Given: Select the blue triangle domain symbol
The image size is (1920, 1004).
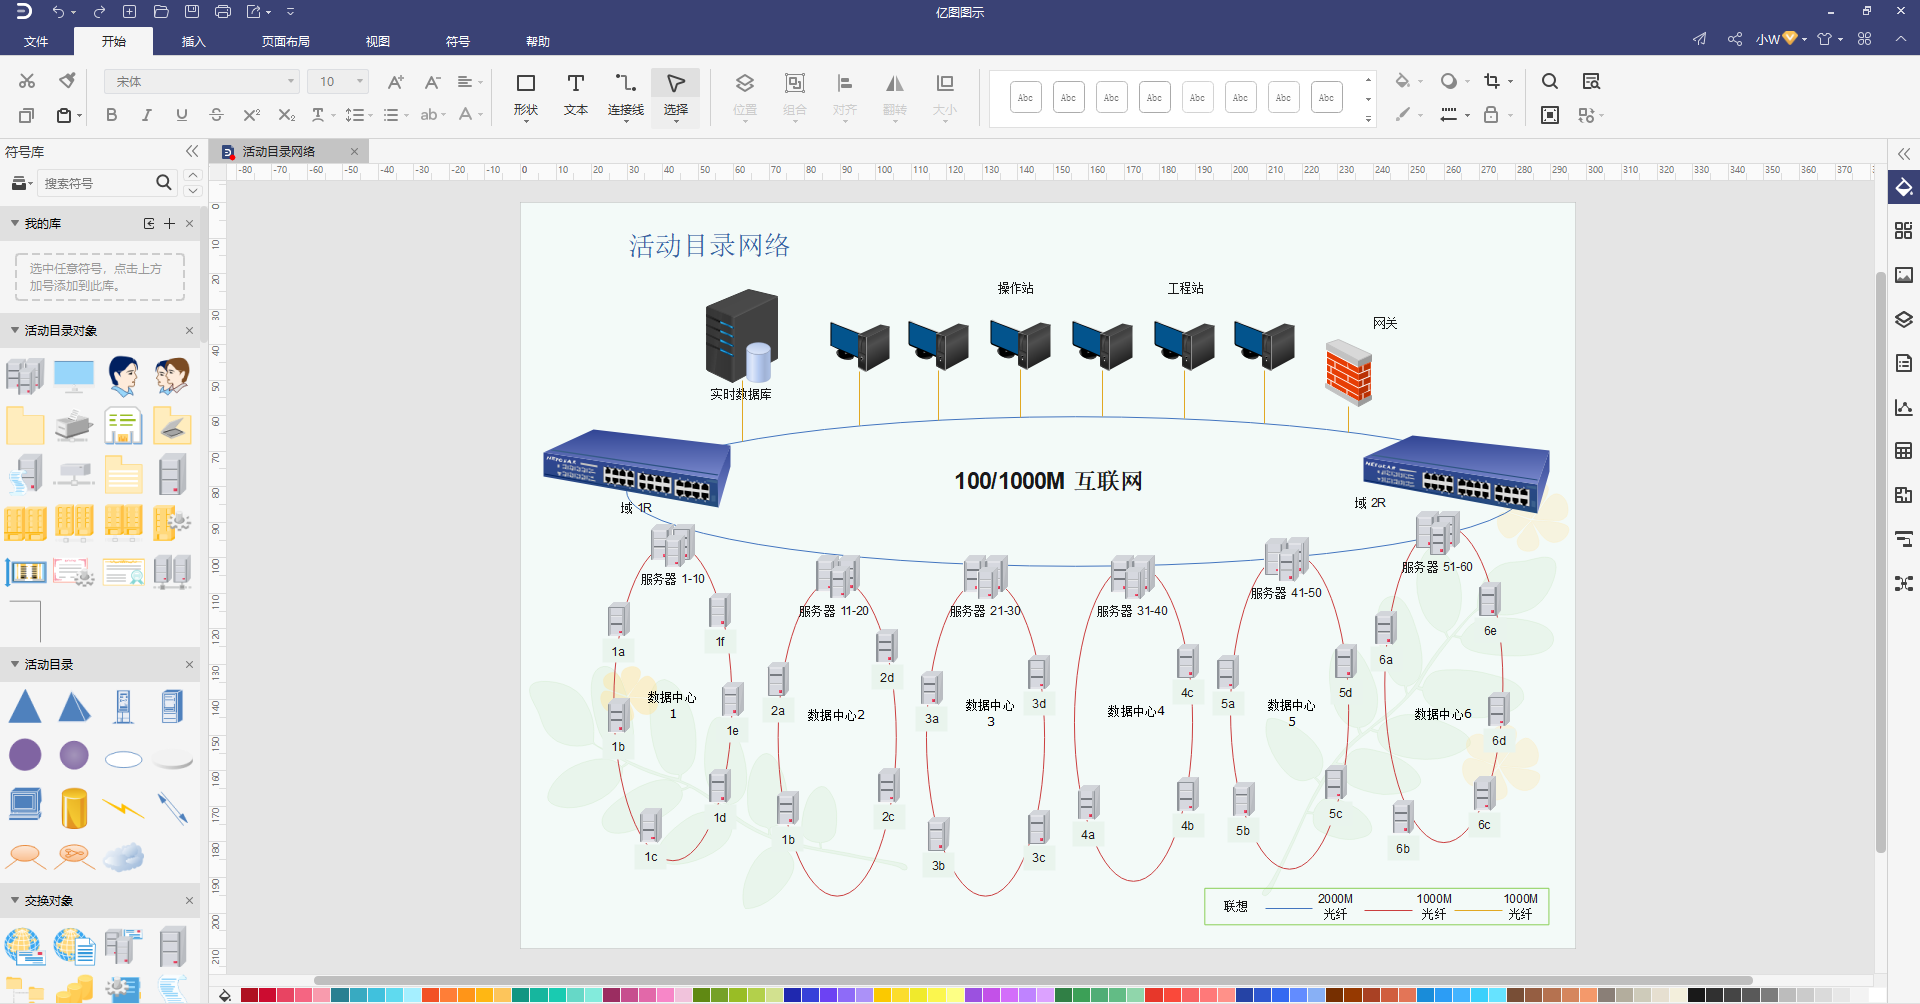Looking at the screenshot, I should pos(25,706).
